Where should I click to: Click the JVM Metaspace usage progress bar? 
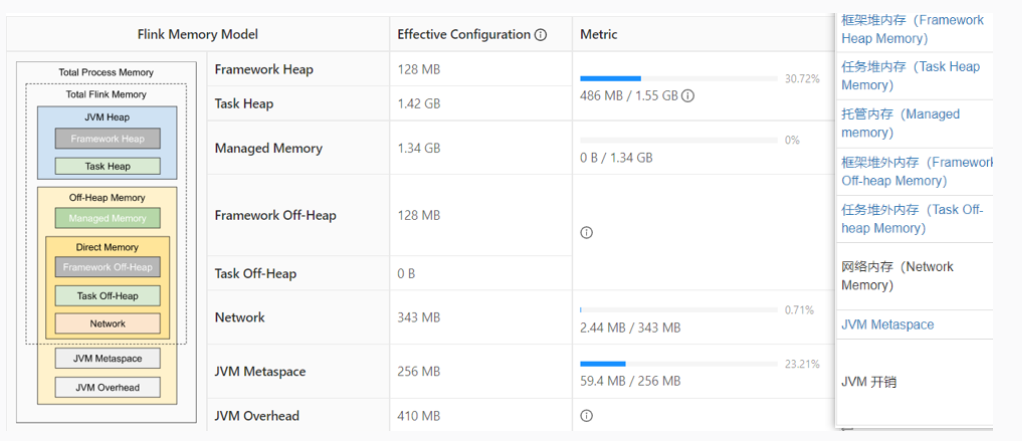pos(678,364)
